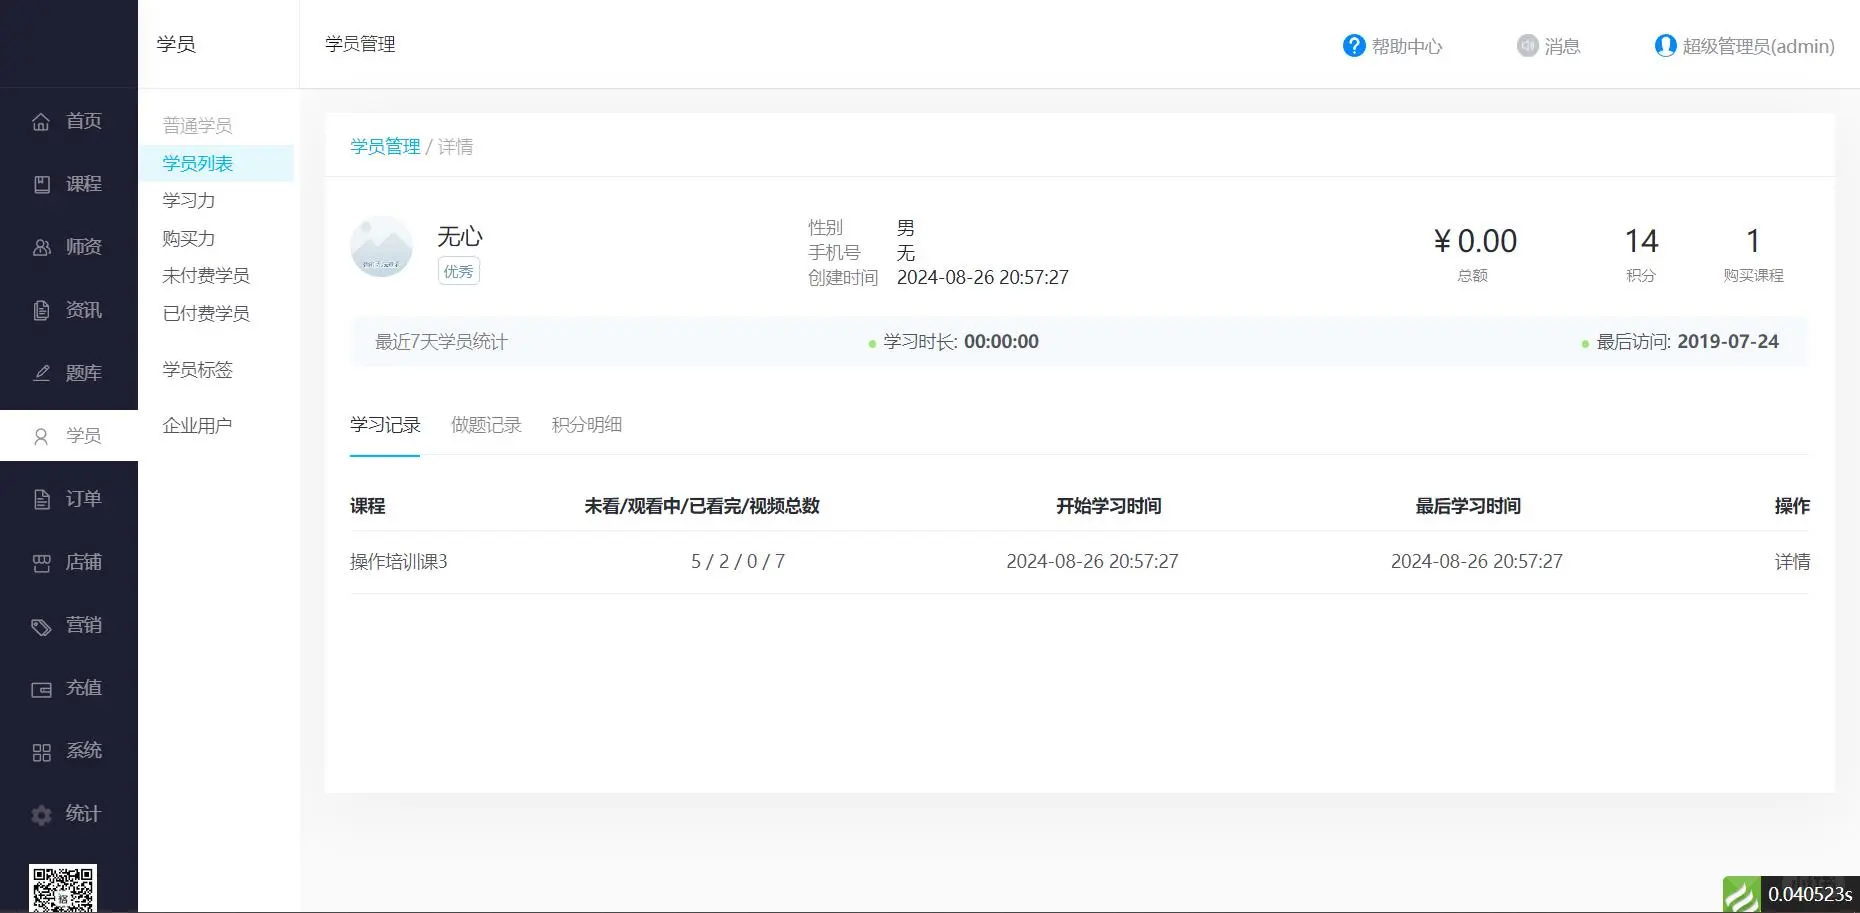Select 企业用户 in the submenu

coord(196,424)
